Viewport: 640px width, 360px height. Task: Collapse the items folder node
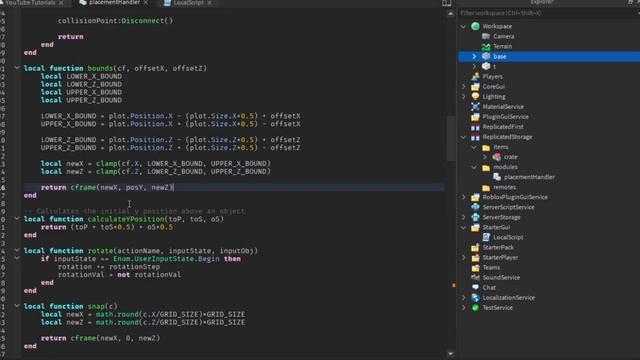click(474, 147)
